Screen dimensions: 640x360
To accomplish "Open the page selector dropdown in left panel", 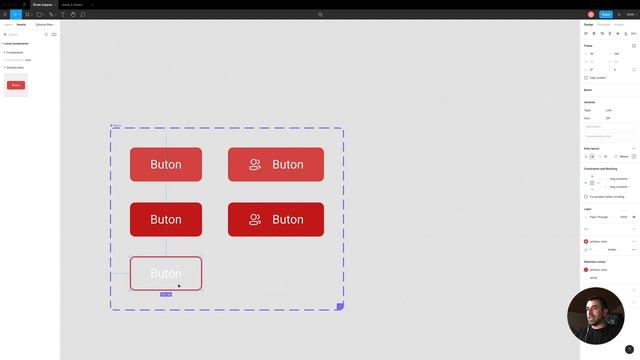I will [45, 24].
